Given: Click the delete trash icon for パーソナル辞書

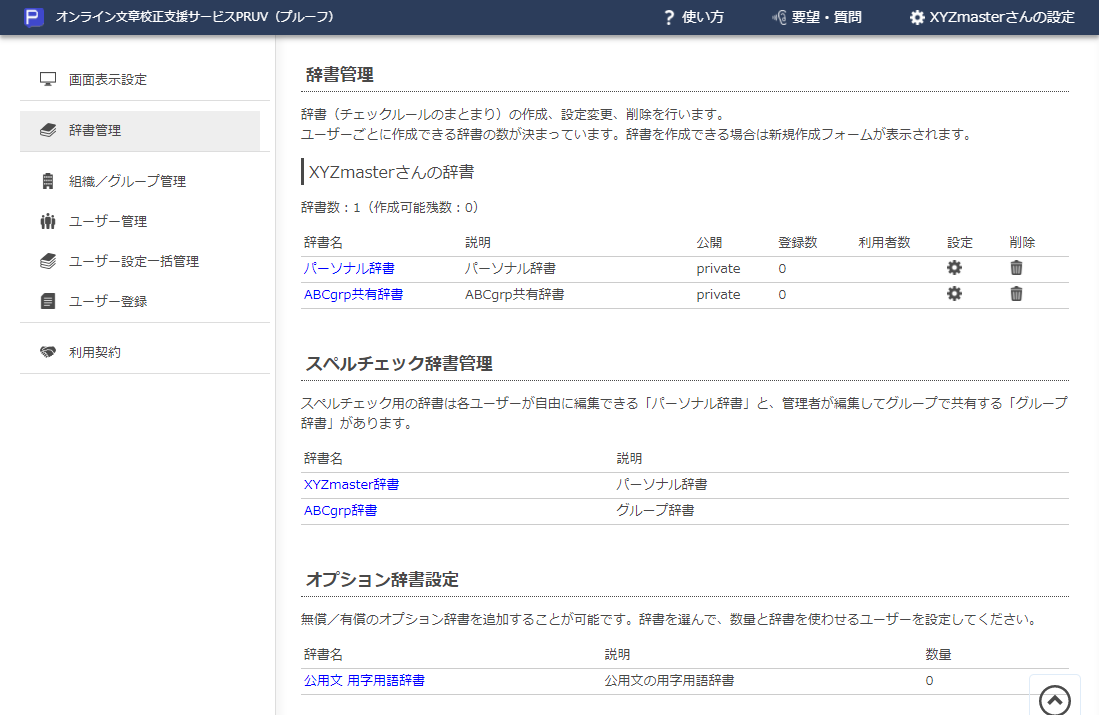Looking at the screenshot, I should tap(1017, 267).
